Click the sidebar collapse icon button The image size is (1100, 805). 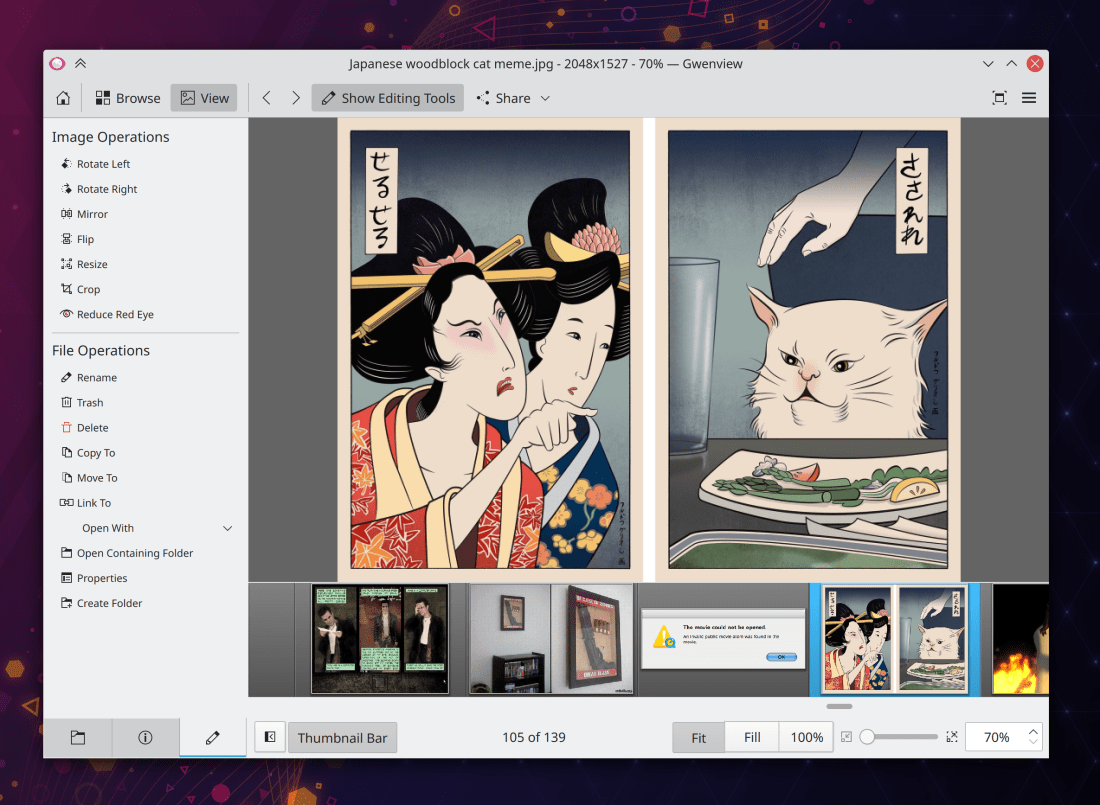click(x=270, y=738)
